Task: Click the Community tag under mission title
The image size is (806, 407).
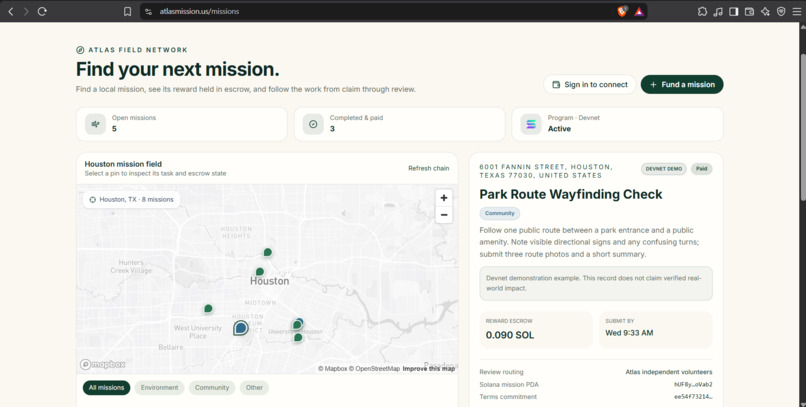Action: point(500,213)
